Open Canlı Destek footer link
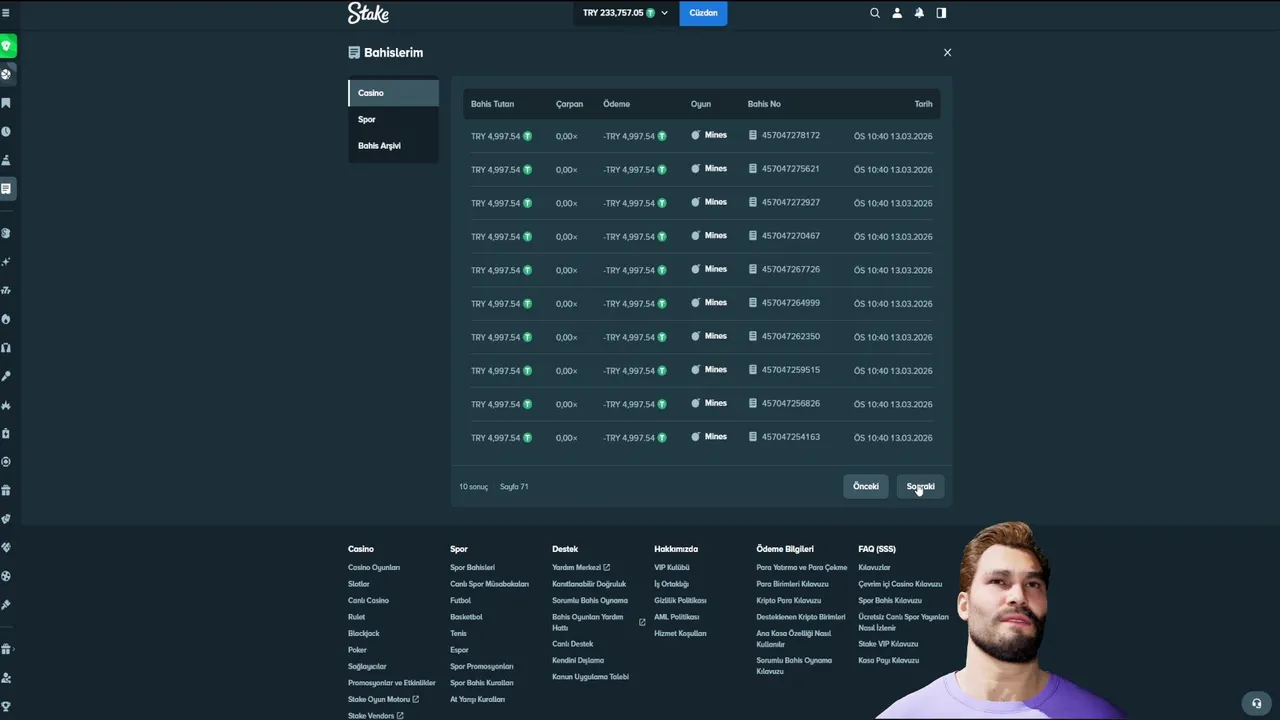The height and width of the screenshot is (720, 1280). (572, 644)
